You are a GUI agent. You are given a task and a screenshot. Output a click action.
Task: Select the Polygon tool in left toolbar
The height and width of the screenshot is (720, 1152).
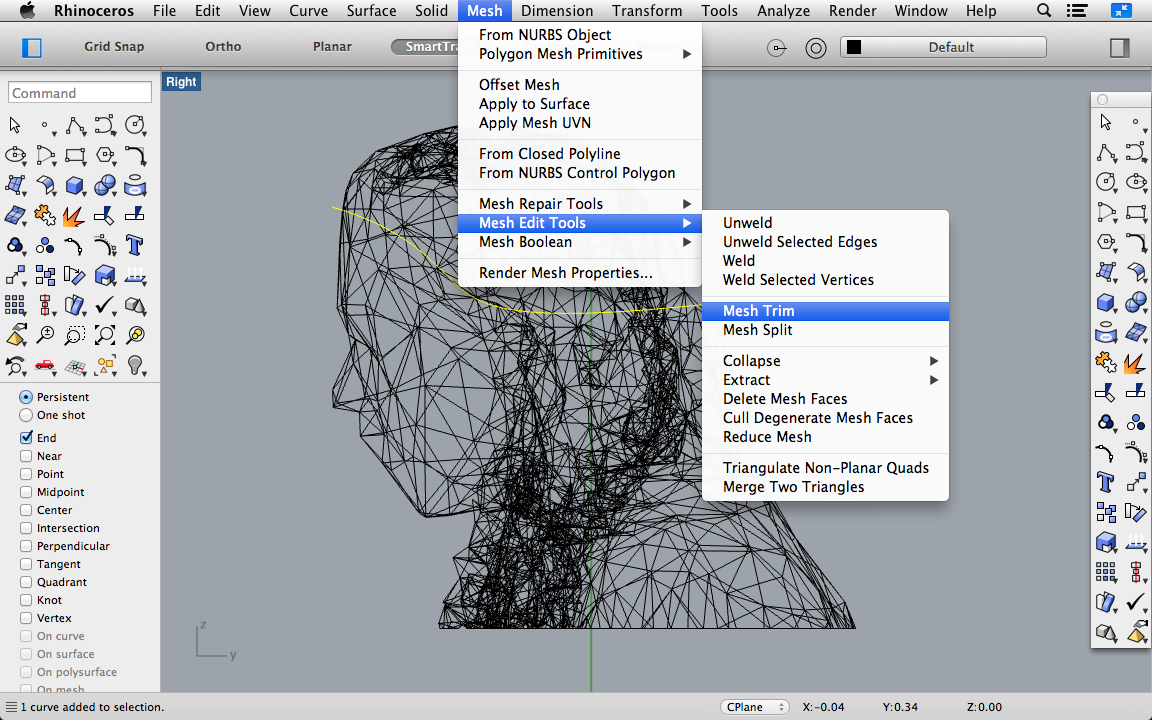click(x=104, y=155)
